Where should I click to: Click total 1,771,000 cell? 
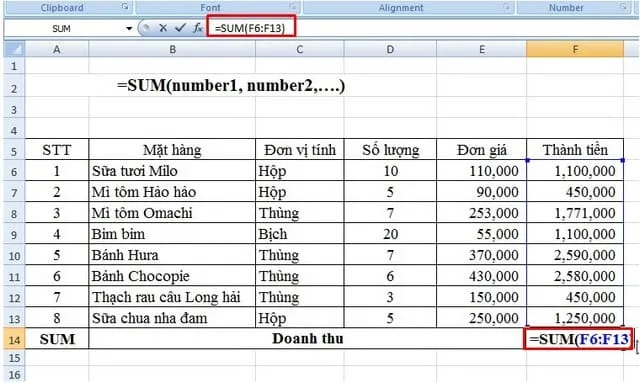pos(575,213)
